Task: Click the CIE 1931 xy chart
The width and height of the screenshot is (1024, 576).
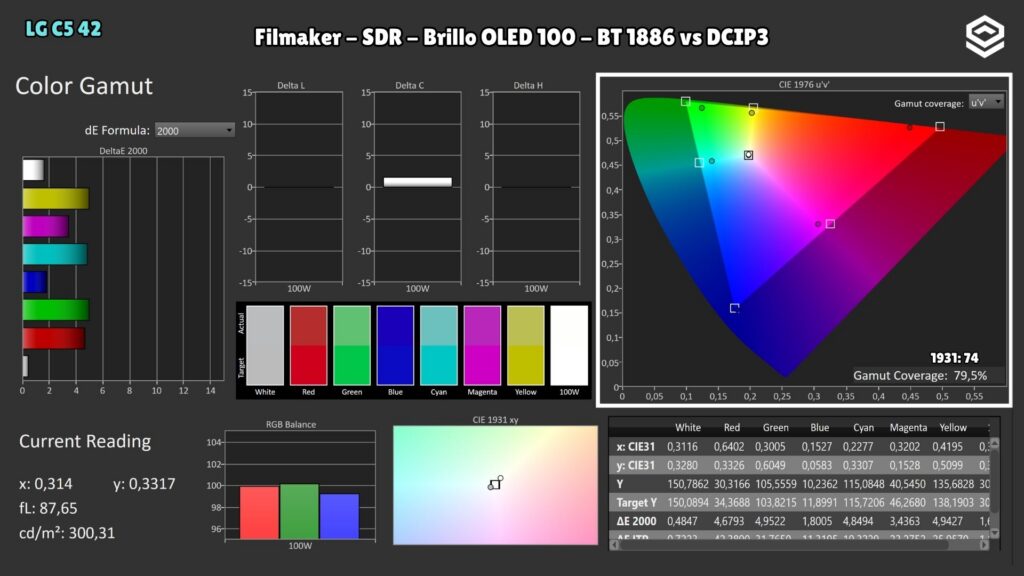Action: click(495, 485)
